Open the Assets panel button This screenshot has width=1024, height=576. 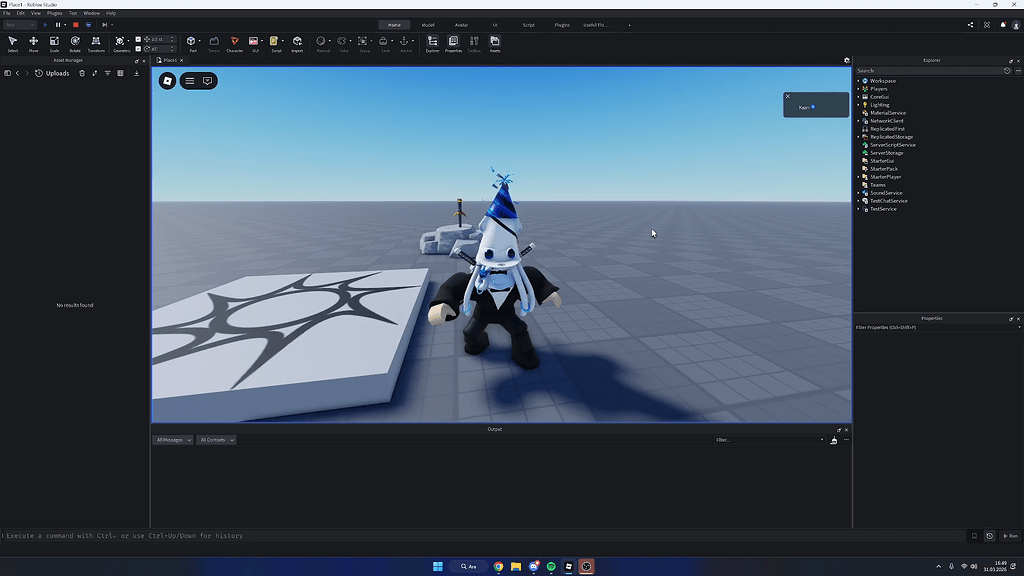[x=495, y=43]
